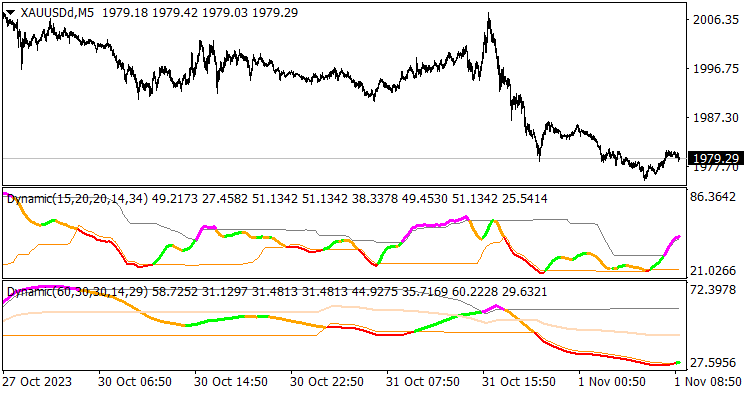Click the 58.7252 value in second Dynamic indicator
Viewport: 750px width, 394px height.
(175, 292)
